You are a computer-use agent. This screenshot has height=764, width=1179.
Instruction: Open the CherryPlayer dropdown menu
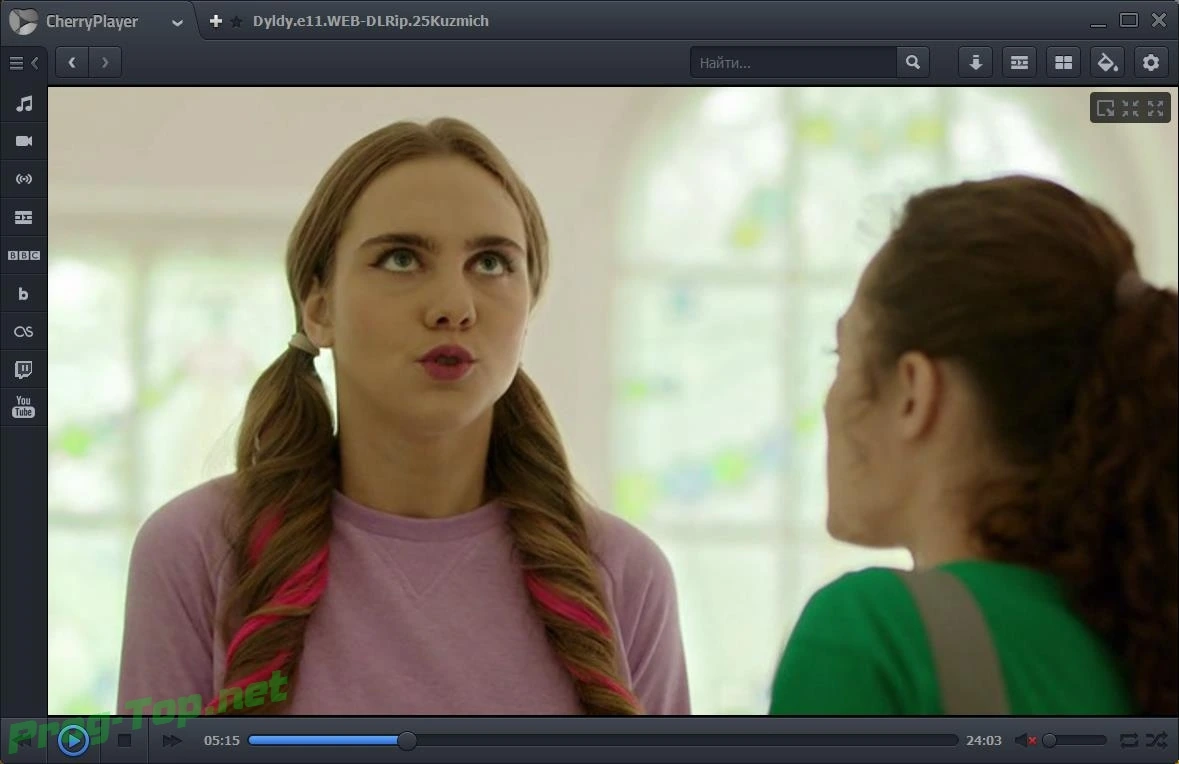click(177, 23)
